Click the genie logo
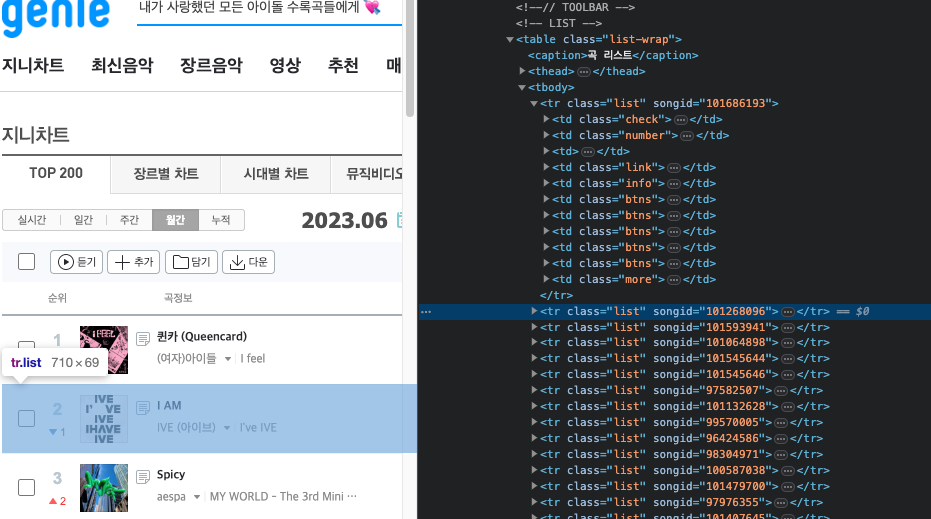Image resolution: width=931 pixels, height=519 pixels. coord(56,16)
